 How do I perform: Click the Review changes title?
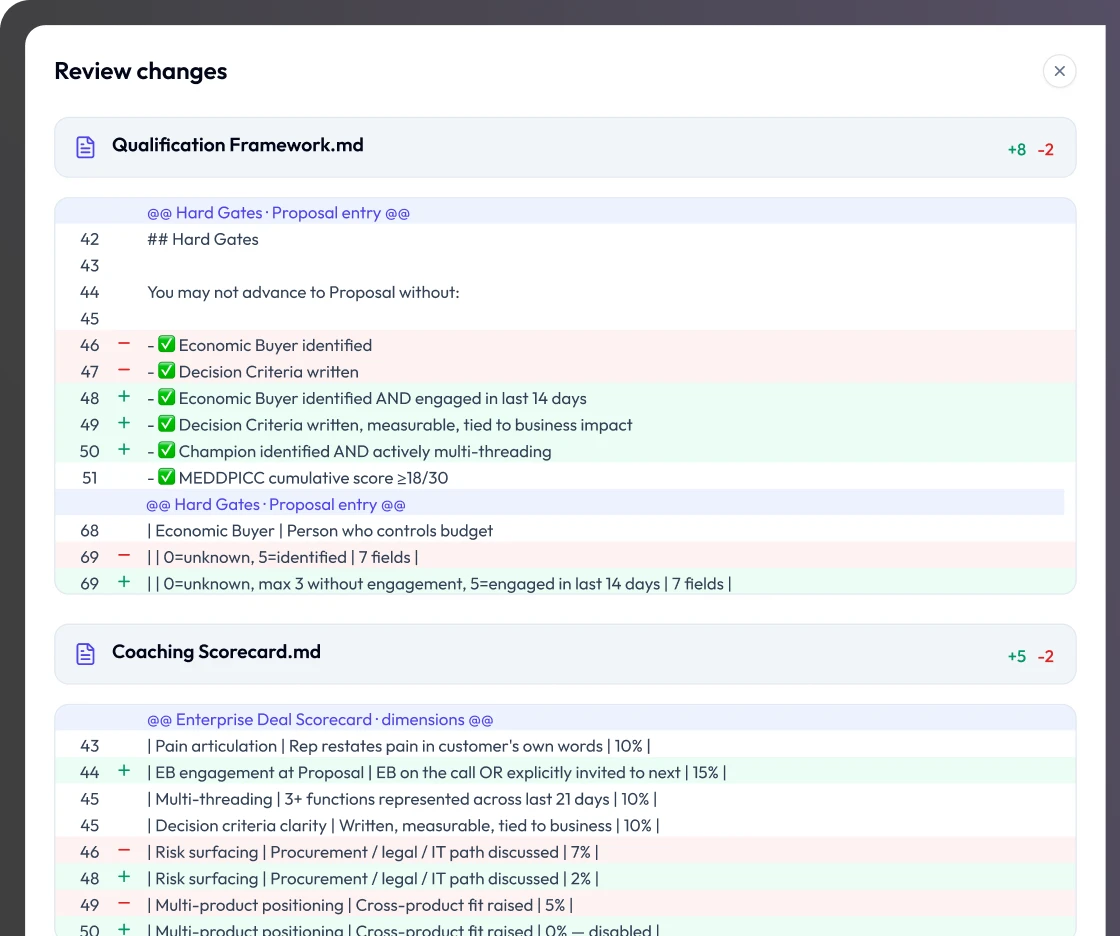point(141,71)
